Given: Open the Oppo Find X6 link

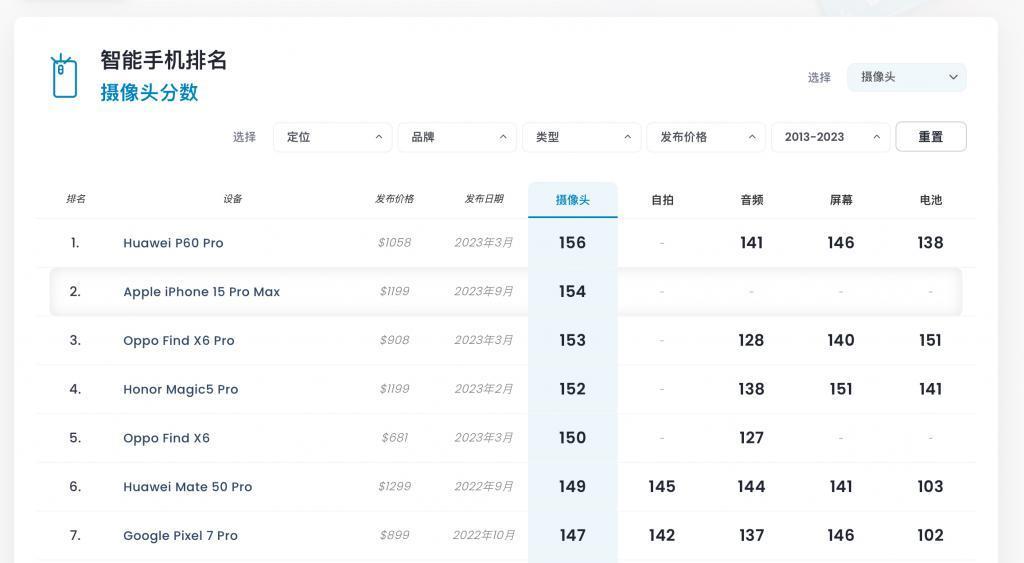Looking at the screenshot, I should (167, 438).
